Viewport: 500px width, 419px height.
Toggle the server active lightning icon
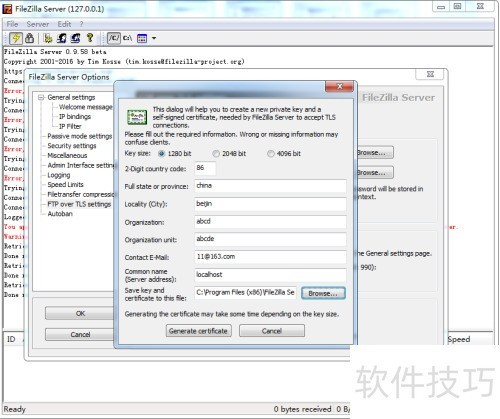click(16, 38)
